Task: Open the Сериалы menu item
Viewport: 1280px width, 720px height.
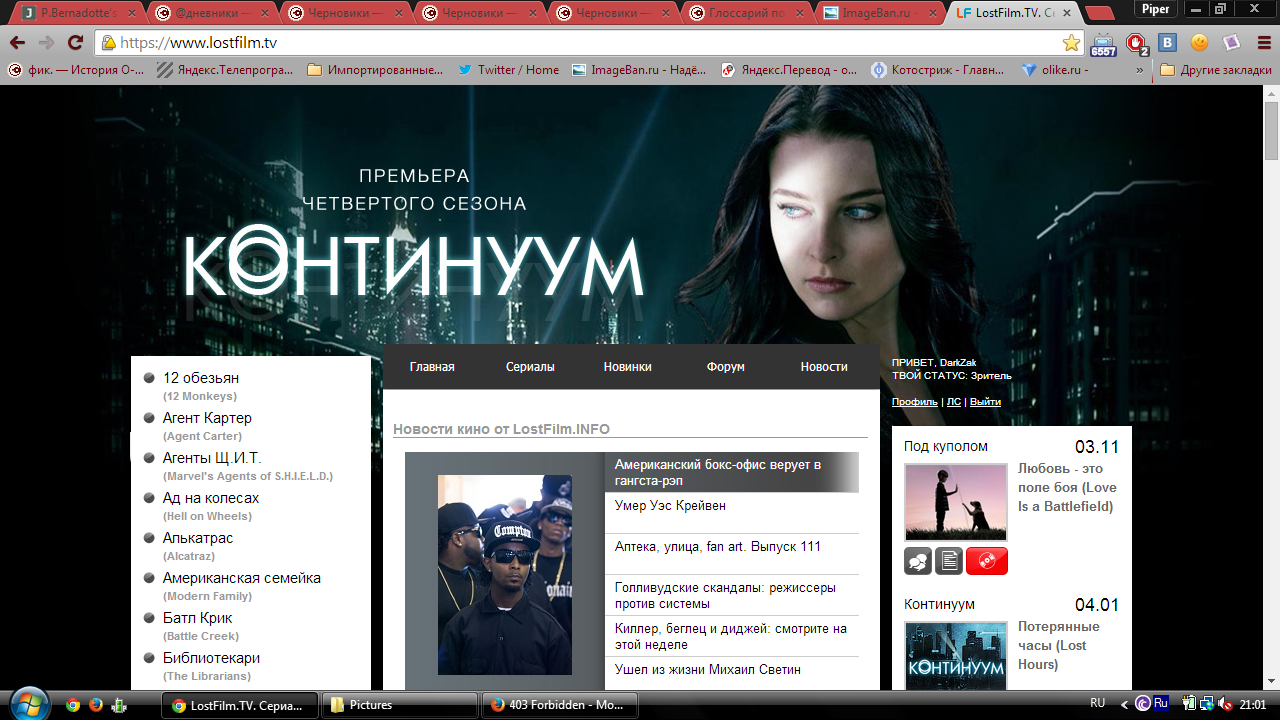Action: click(530, 367)
